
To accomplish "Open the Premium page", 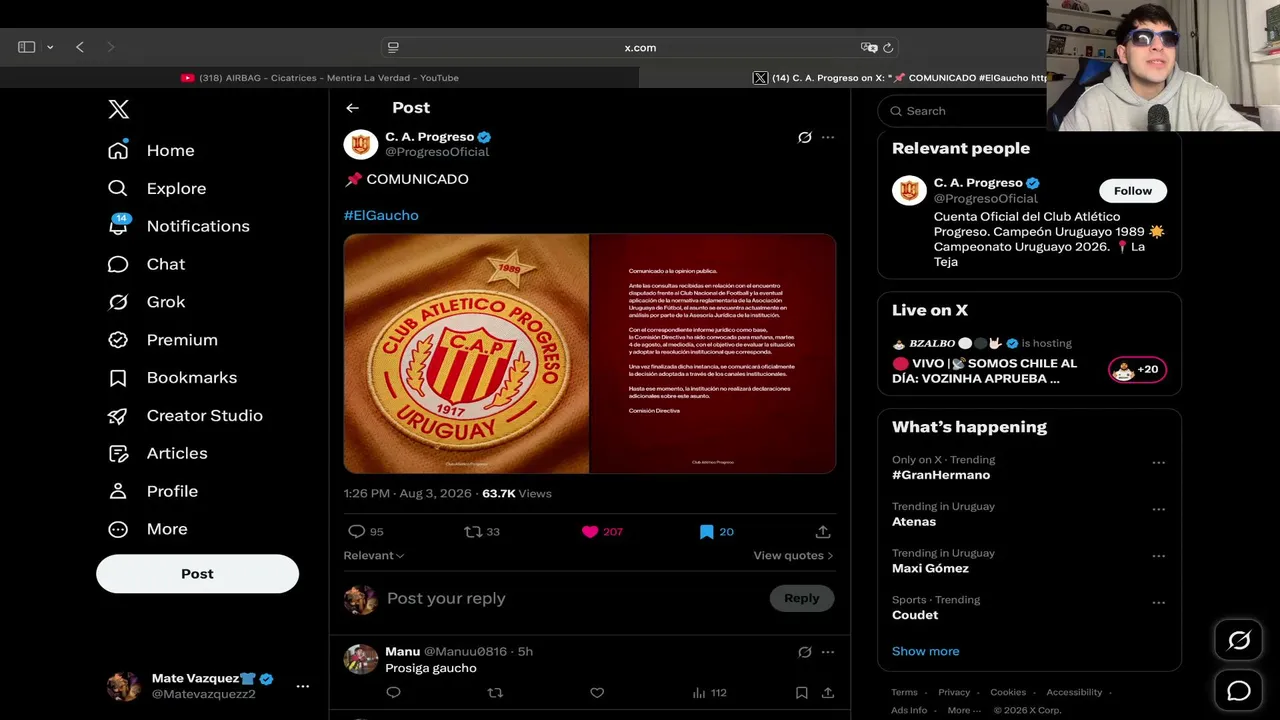I will pyautogui.click(x=162, y=340).
